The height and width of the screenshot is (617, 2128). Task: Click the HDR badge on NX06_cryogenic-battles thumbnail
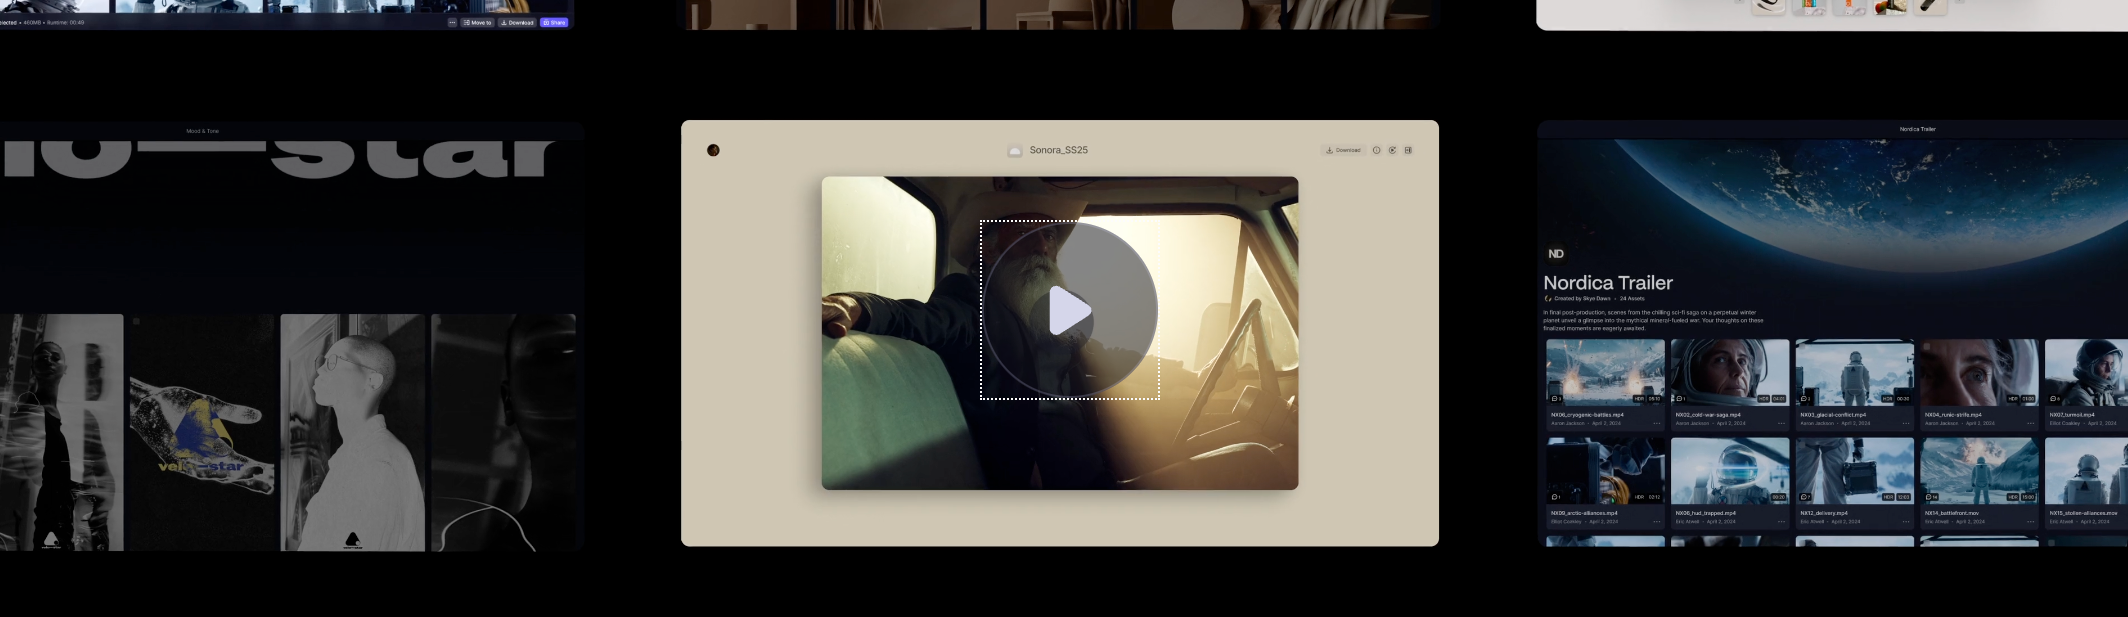tap(1639, 398)
